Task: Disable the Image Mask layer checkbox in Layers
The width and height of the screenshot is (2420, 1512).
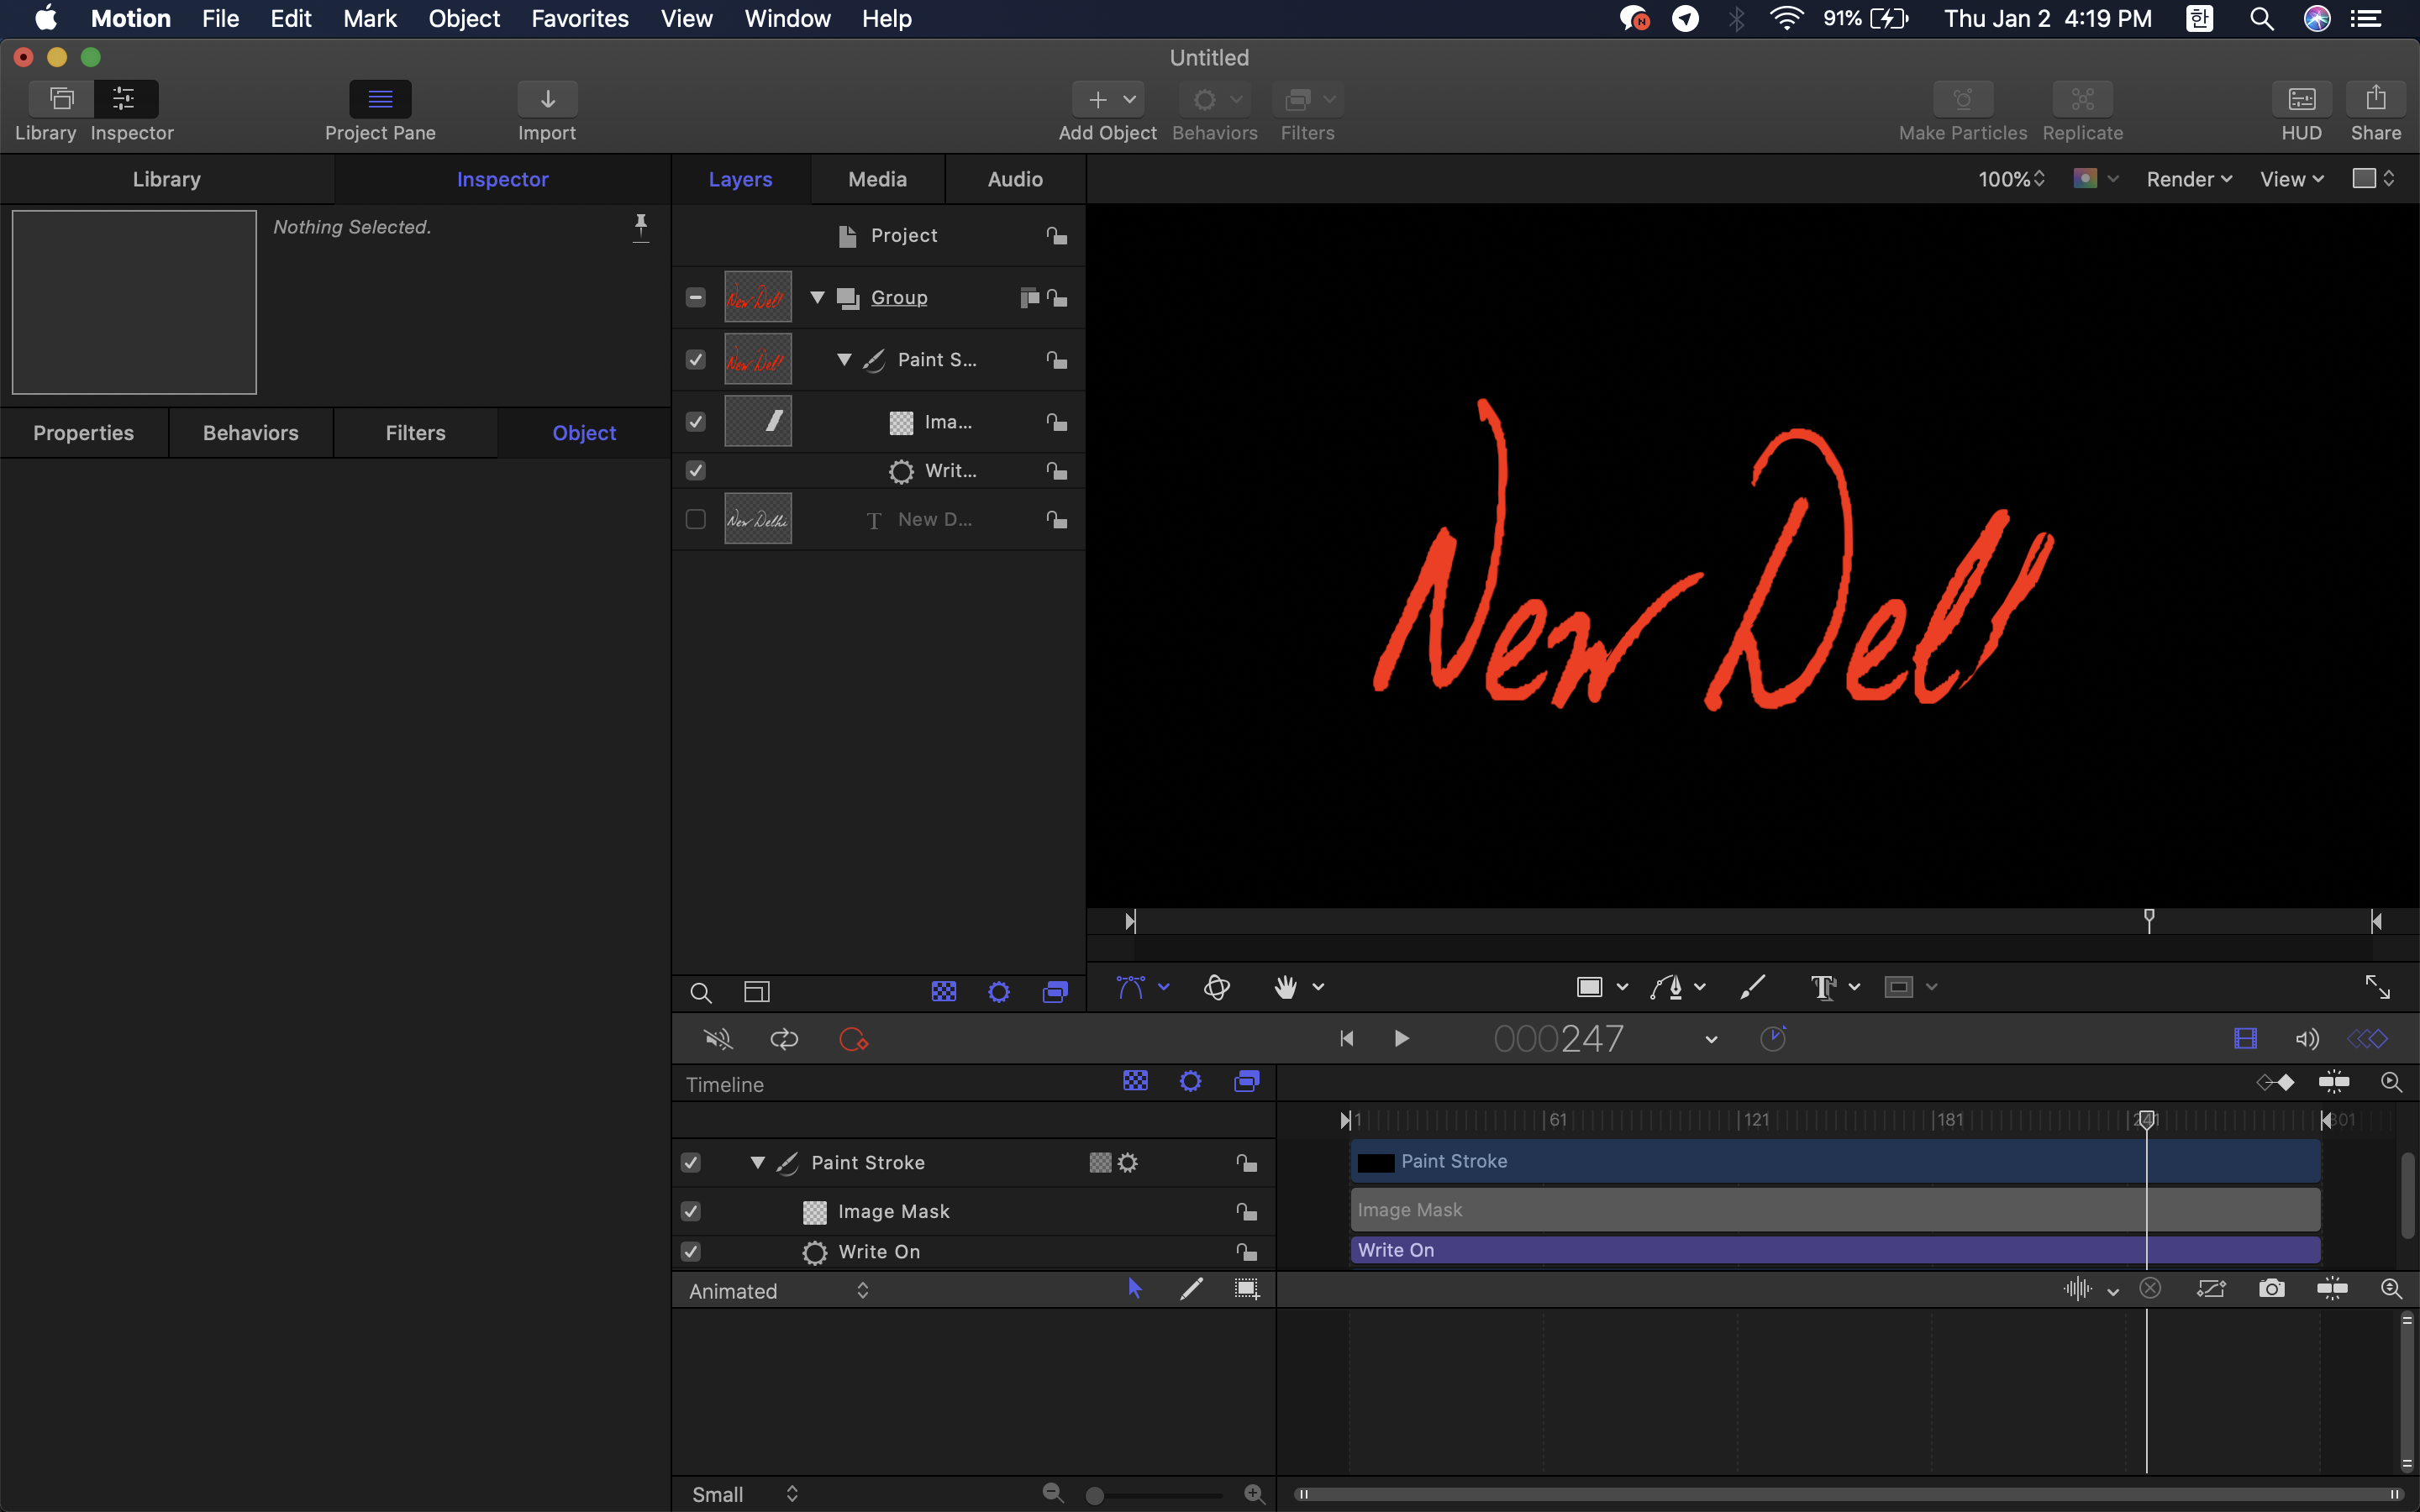Action: 695,422
